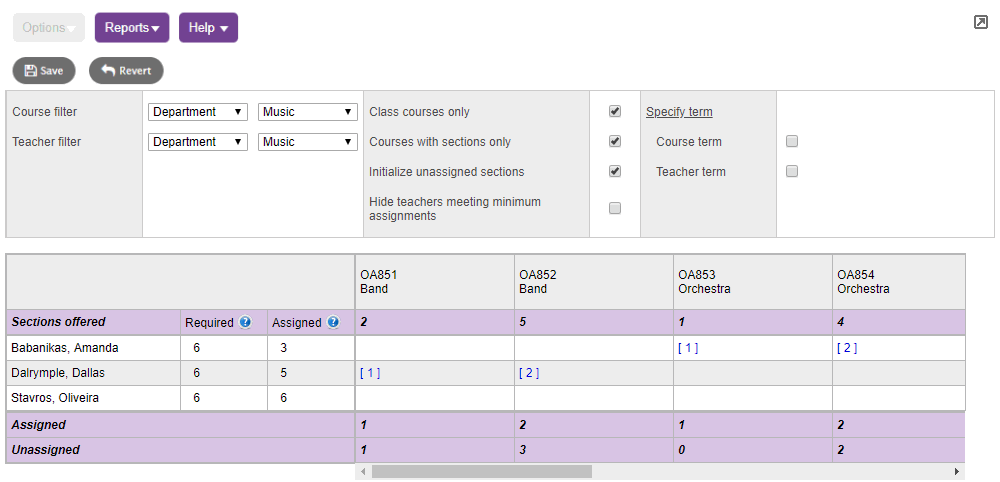The height and width of the screenshot is (482, 1000).
Task: Click the pop-out window icon
Action: [981, 22]
